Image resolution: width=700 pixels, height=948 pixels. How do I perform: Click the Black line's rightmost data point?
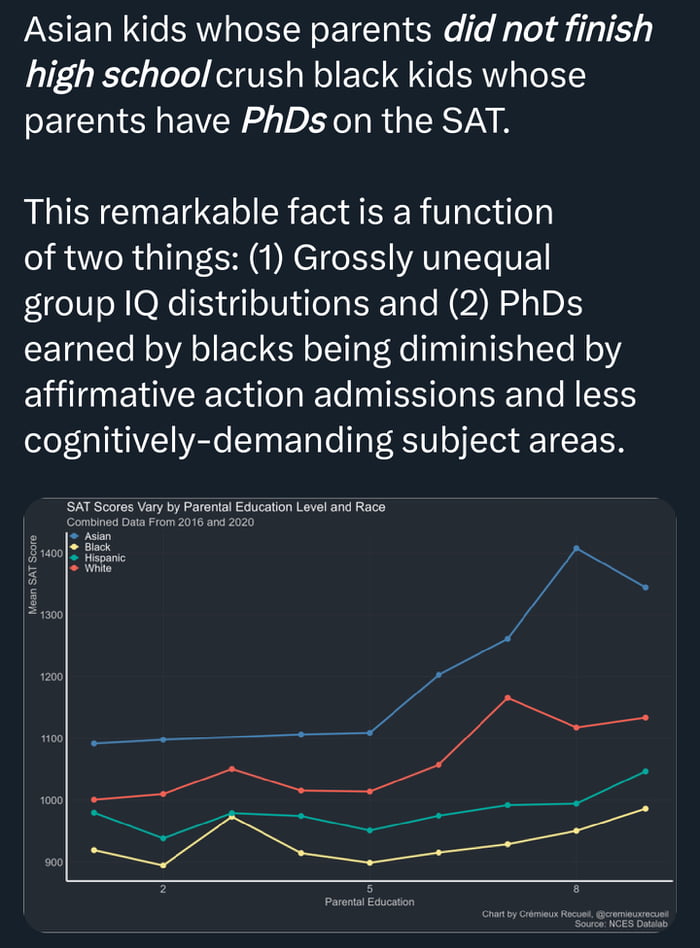pyautogui.click(x=645, y=808)
